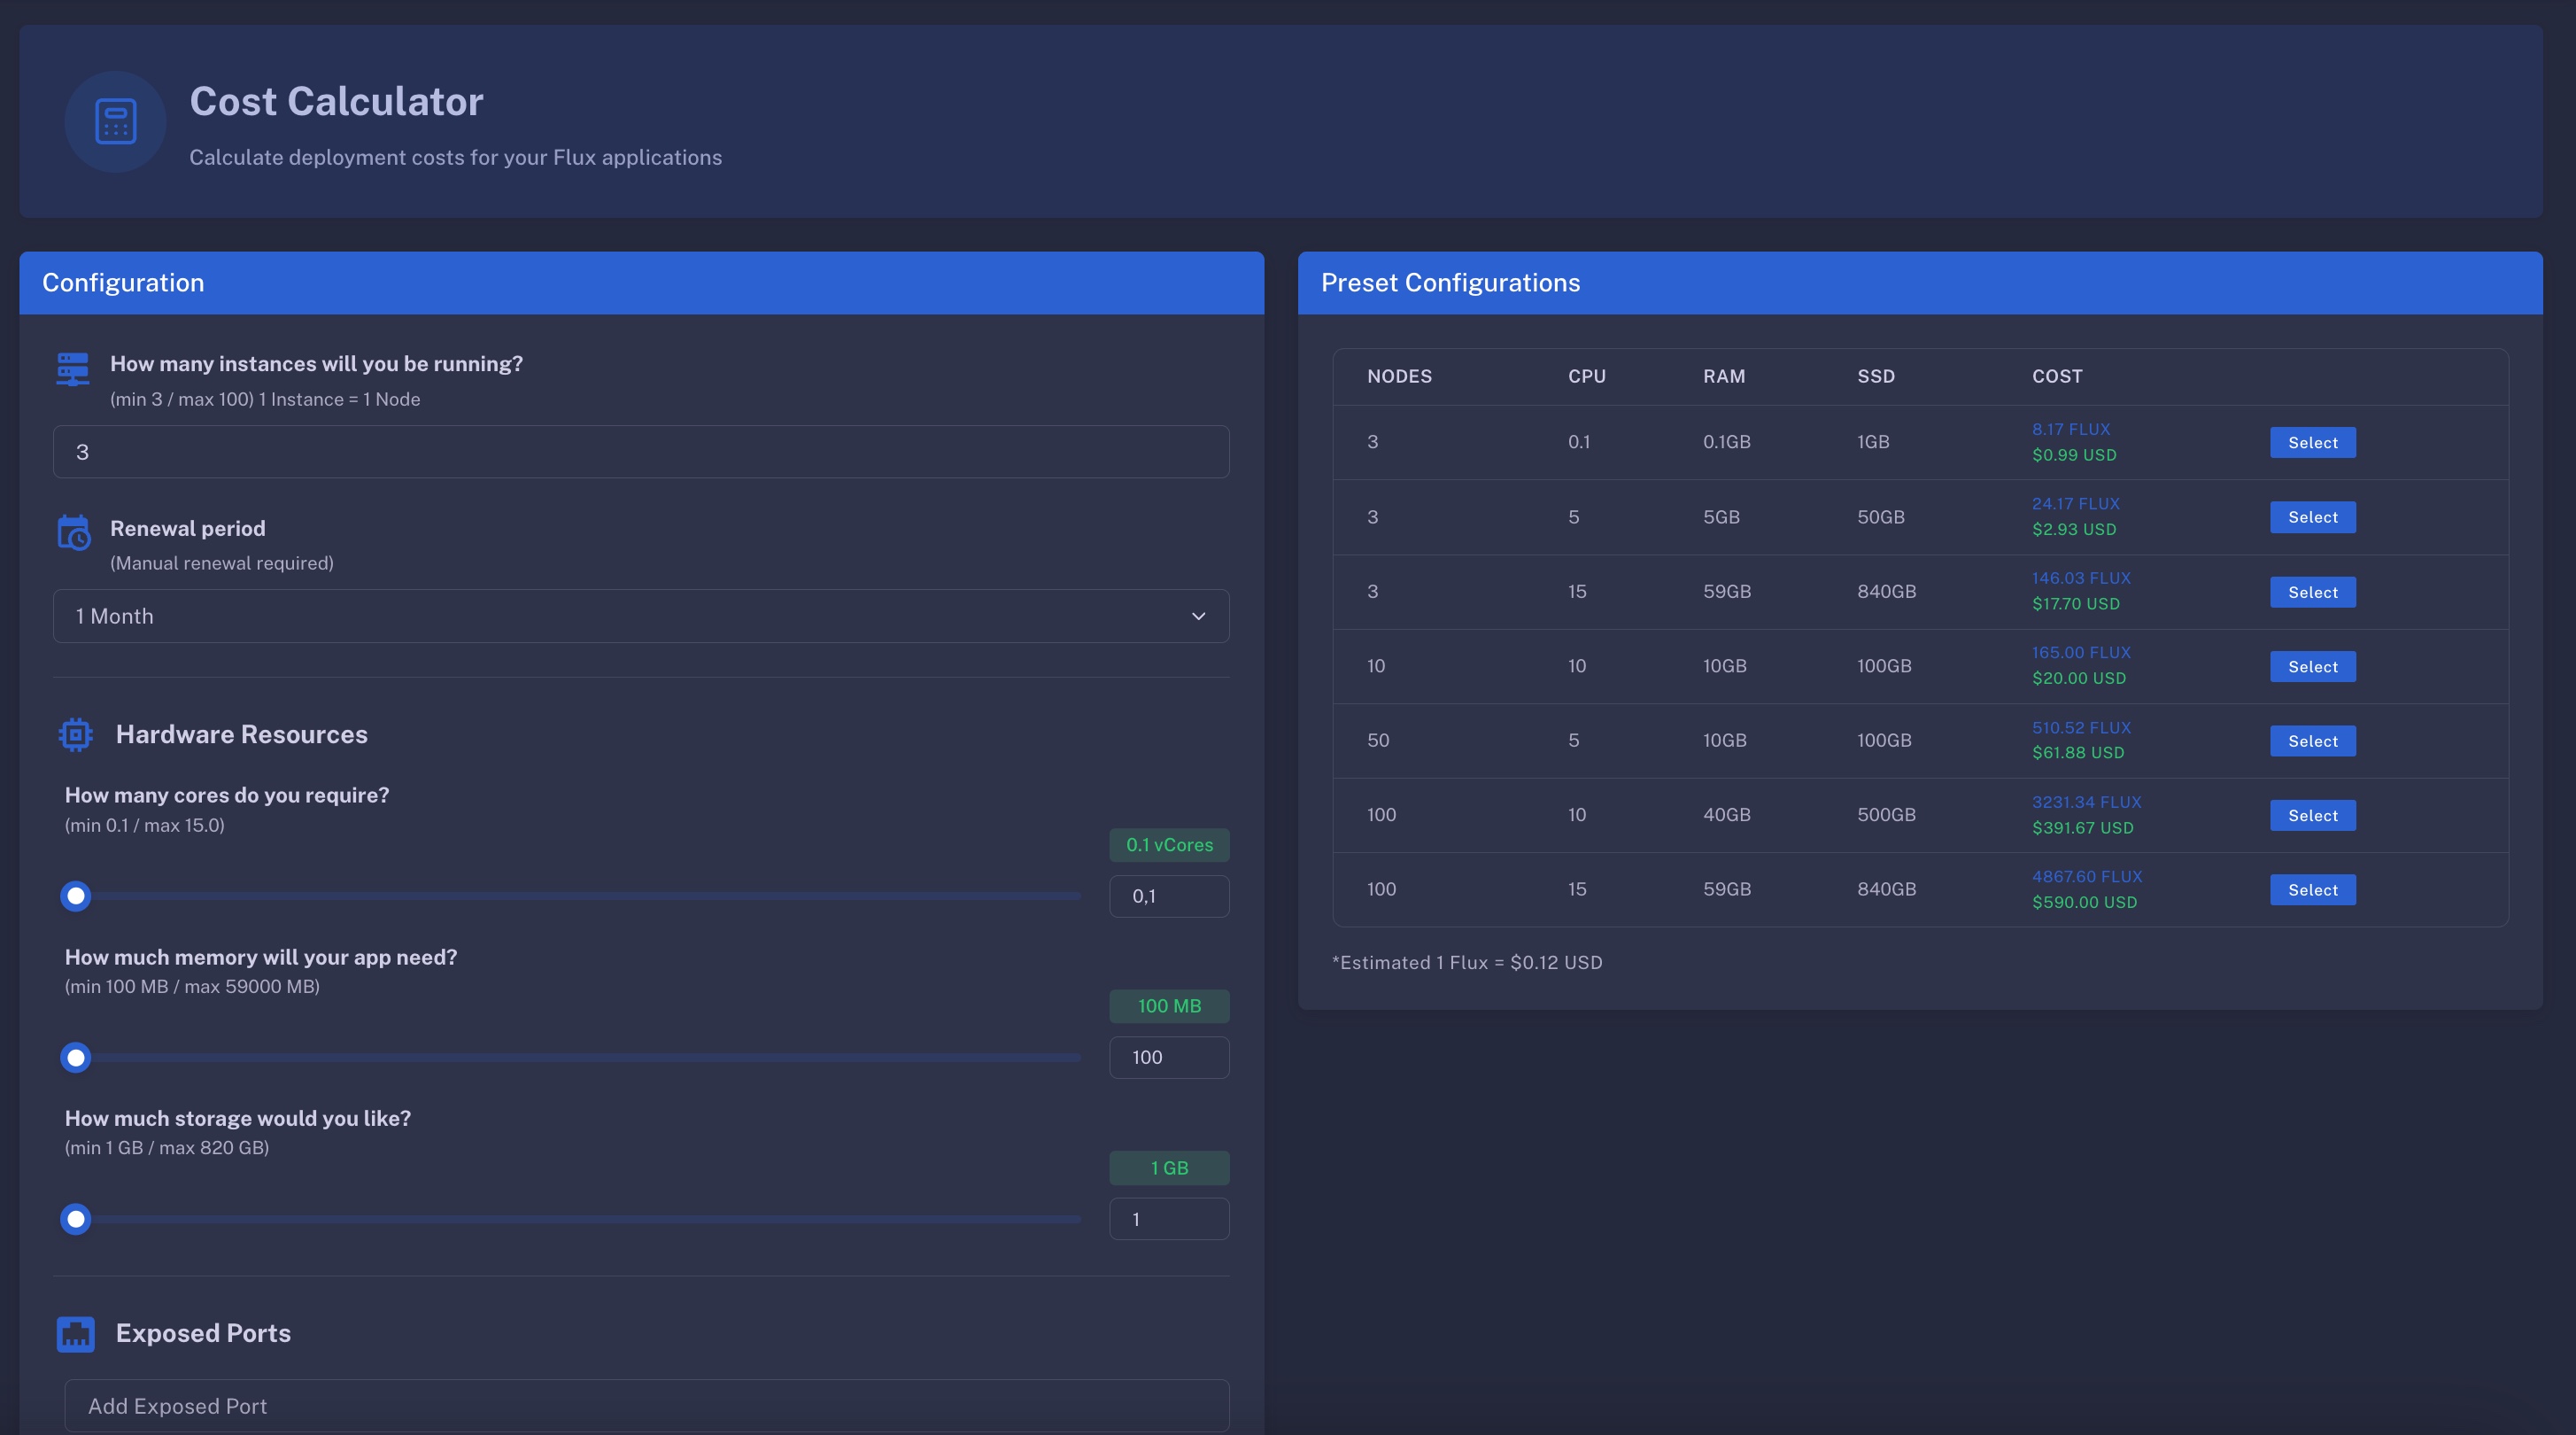Select the 50 nodes preset
This screenshot has height=1435, width=2576.
coord(2312,741)
